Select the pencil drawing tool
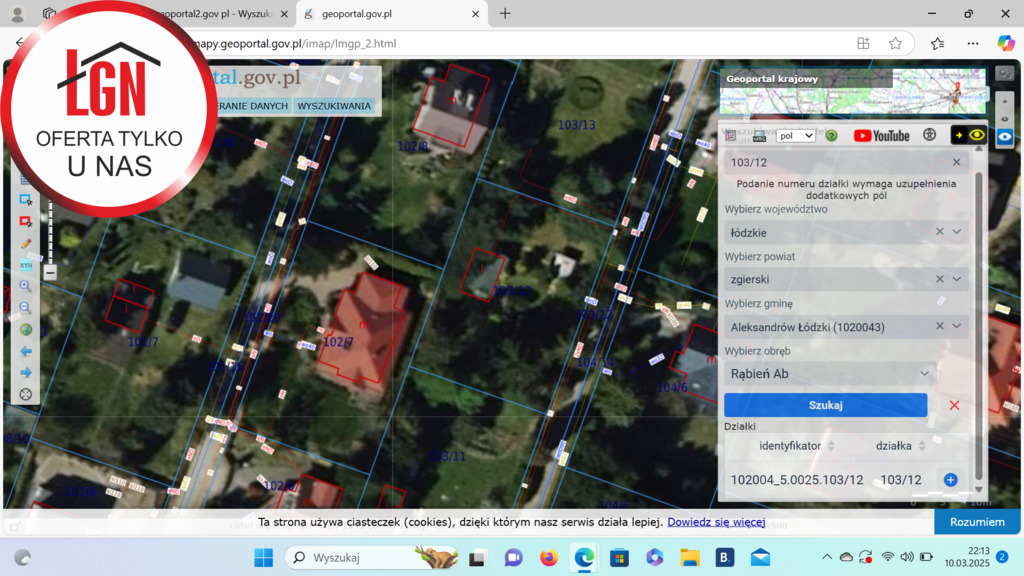The image size is (1024, 576). tap(26, 243)
